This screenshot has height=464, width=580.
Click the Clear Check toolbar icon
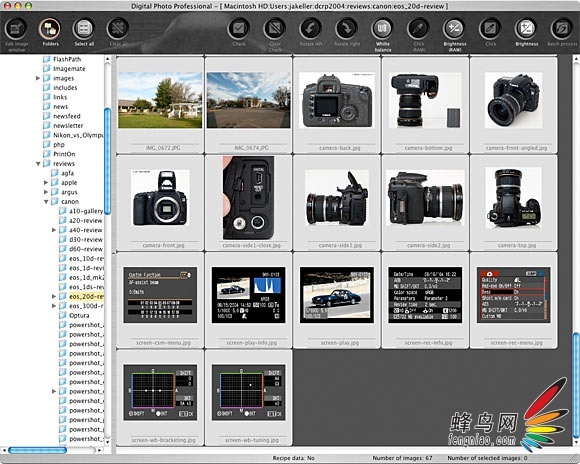275,28
